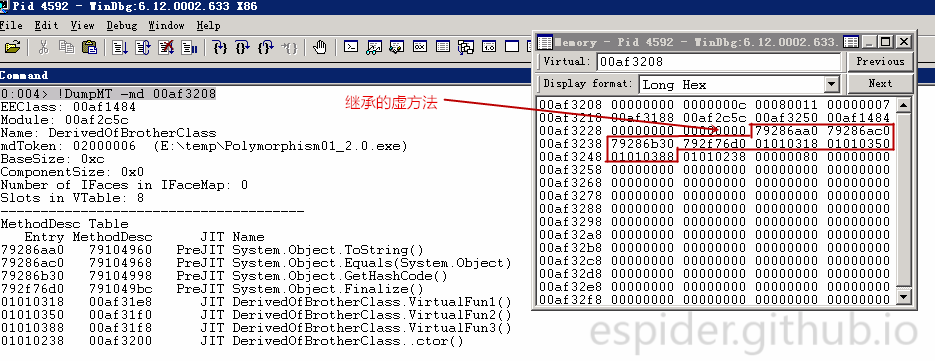The height and width of the screenshot is (361, 935).
Task: Open the Locals window toolbar icon
Action: [397, 47]
